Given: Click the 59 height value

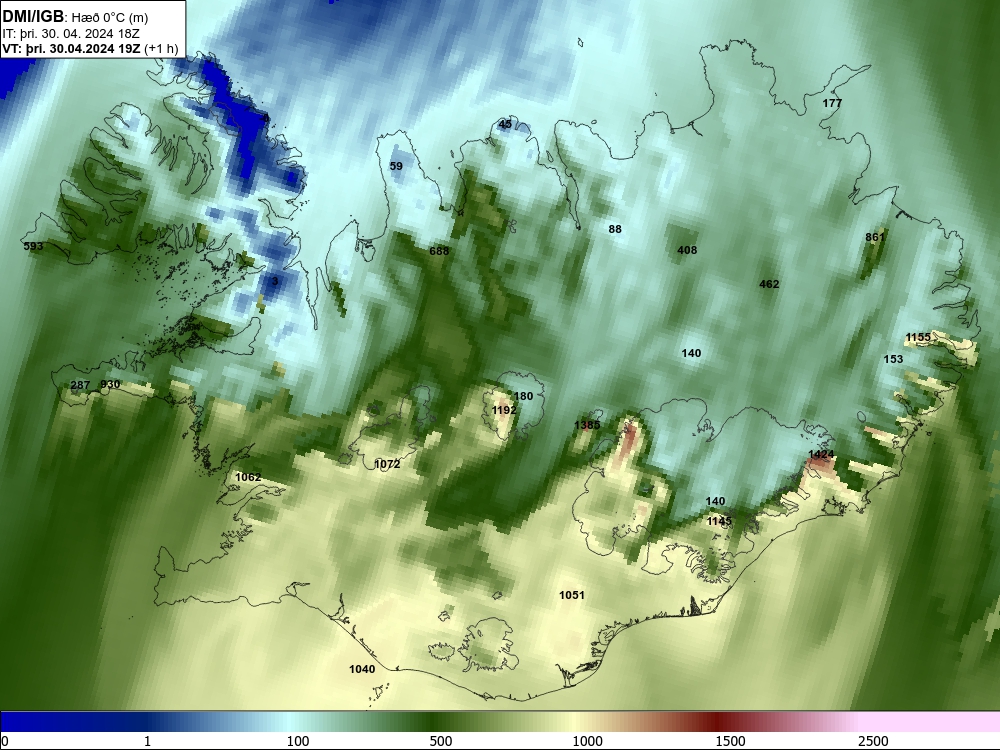Looking at the screenshot, I should (x=396, y=166).
